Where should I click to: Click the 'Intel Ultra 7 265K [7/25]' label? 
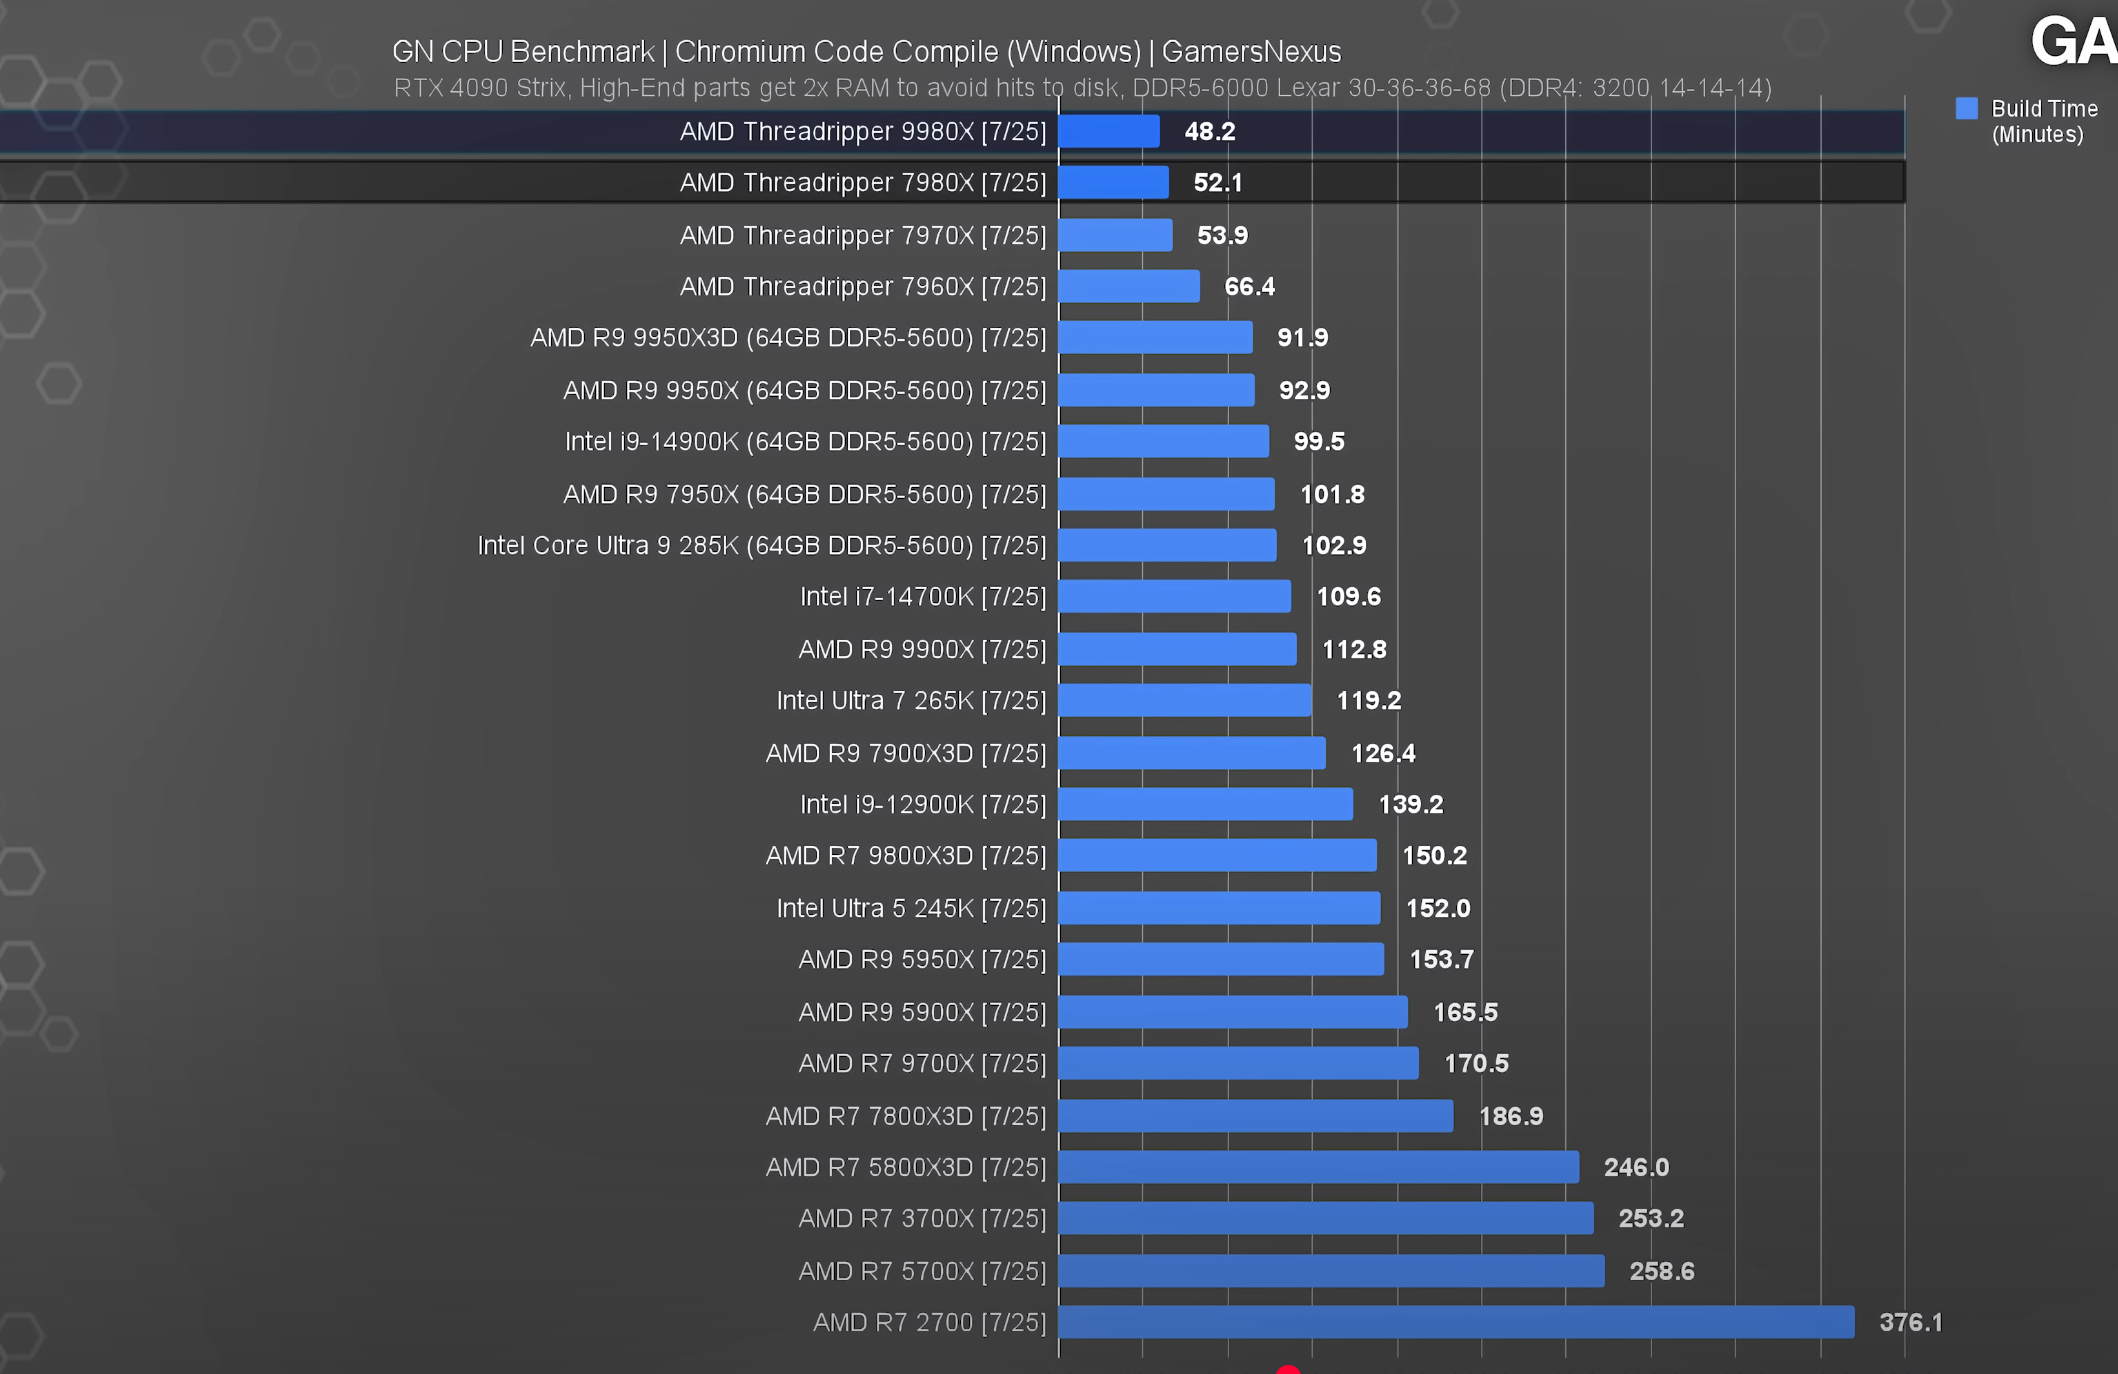click(x=911, y=700)
